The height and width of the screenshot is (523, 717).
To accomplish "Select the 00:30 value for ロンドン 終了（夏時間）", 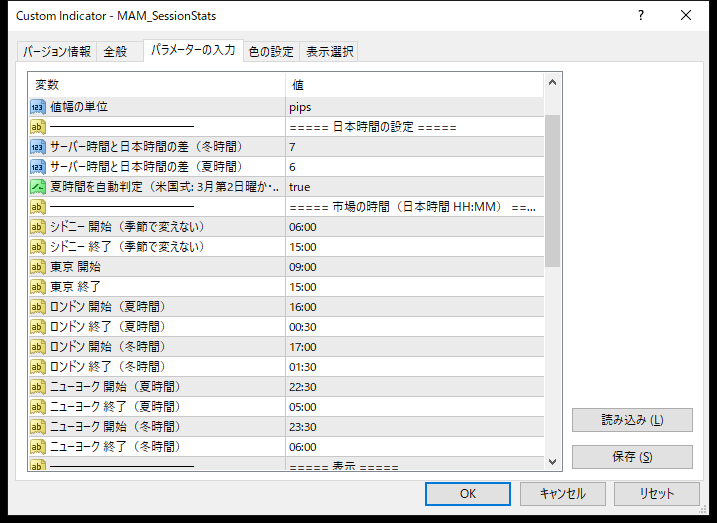I will [x=415, y=327].
